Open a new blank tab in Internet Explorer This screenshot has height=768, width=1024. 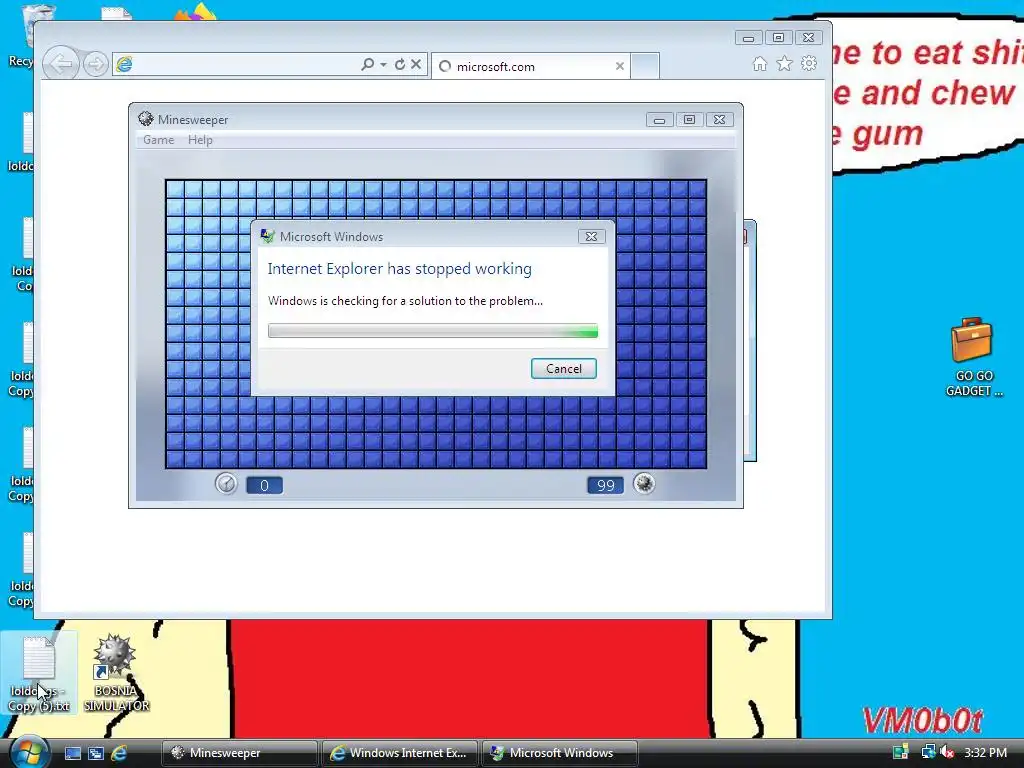coord(645,66)
